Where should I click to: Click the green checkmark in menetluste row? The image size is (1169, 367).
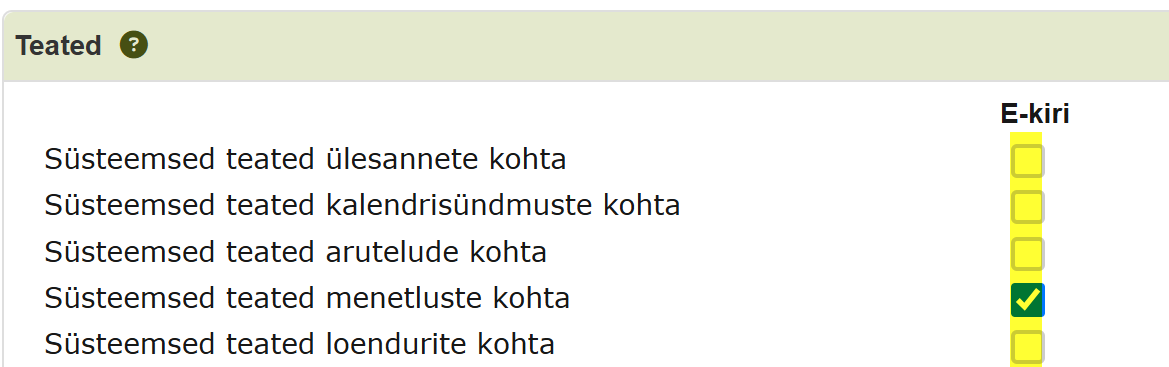click(x=1027, y=300)
